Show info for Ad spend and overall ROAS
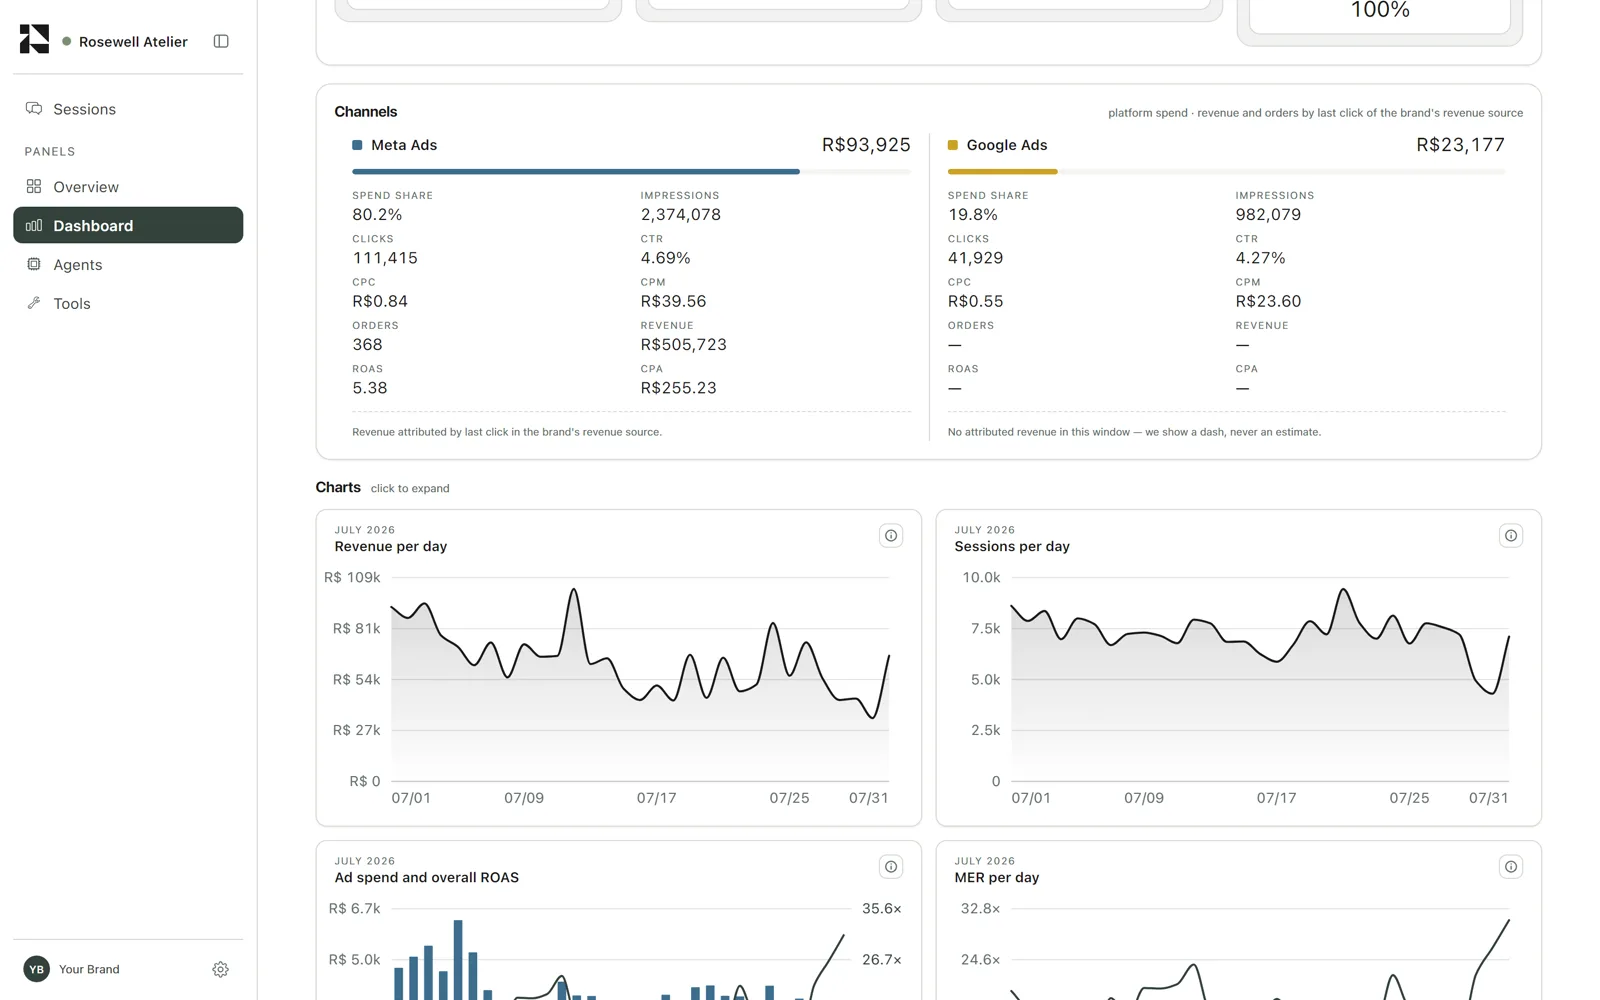The image size is (1600, 1000). [891, 867]
